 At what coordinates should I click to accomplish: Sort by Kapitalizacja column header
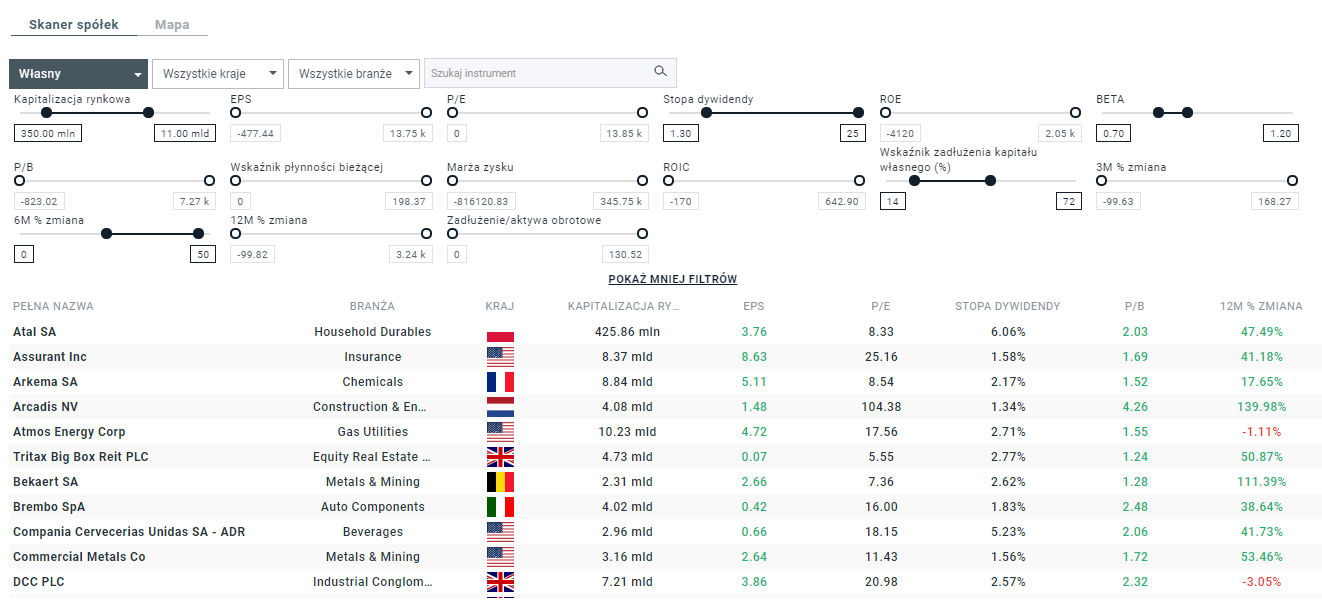[624, 306]
